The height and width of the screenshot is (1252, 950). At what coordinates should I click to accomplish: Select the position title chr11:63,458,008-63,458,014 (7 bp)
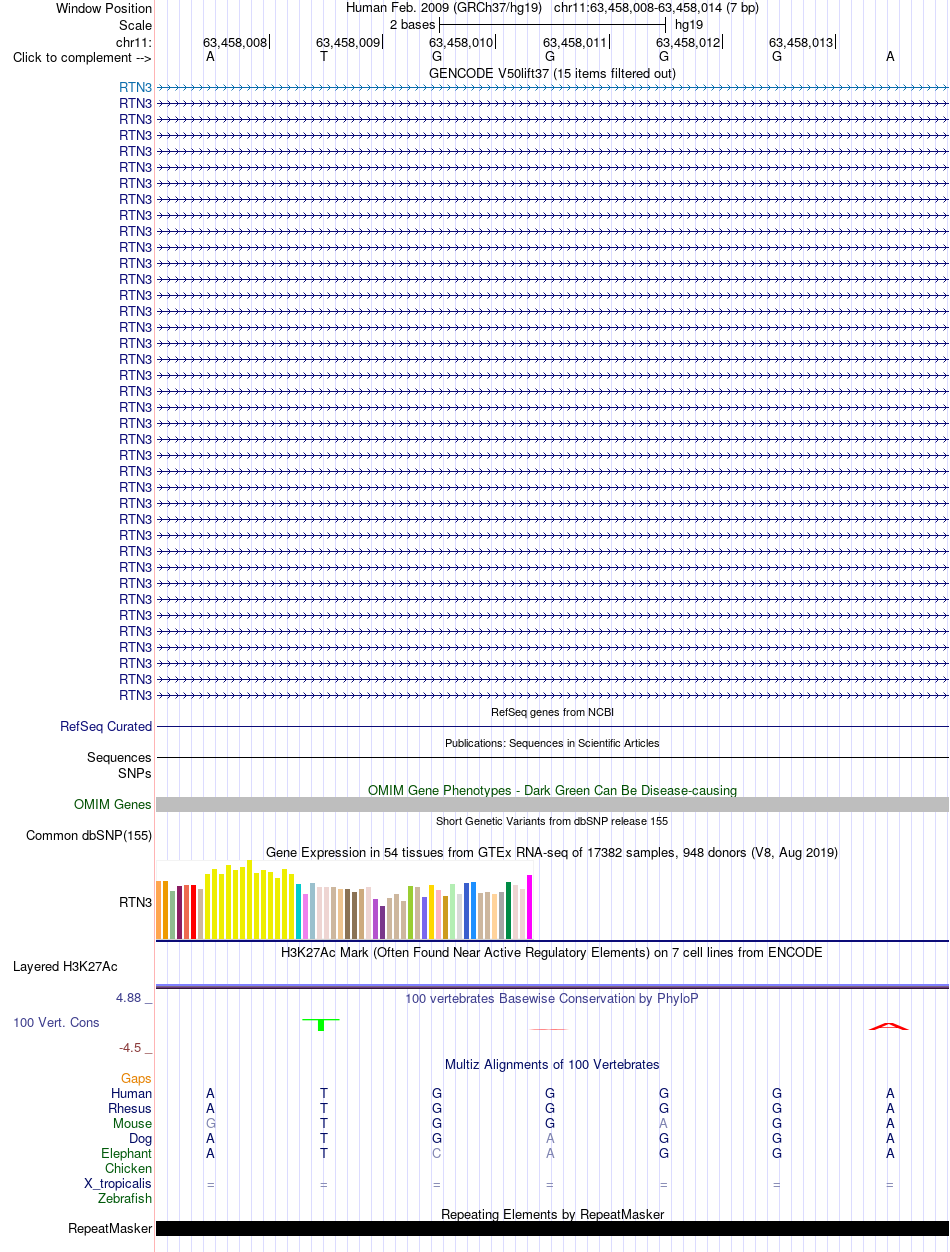pos(656,8)
